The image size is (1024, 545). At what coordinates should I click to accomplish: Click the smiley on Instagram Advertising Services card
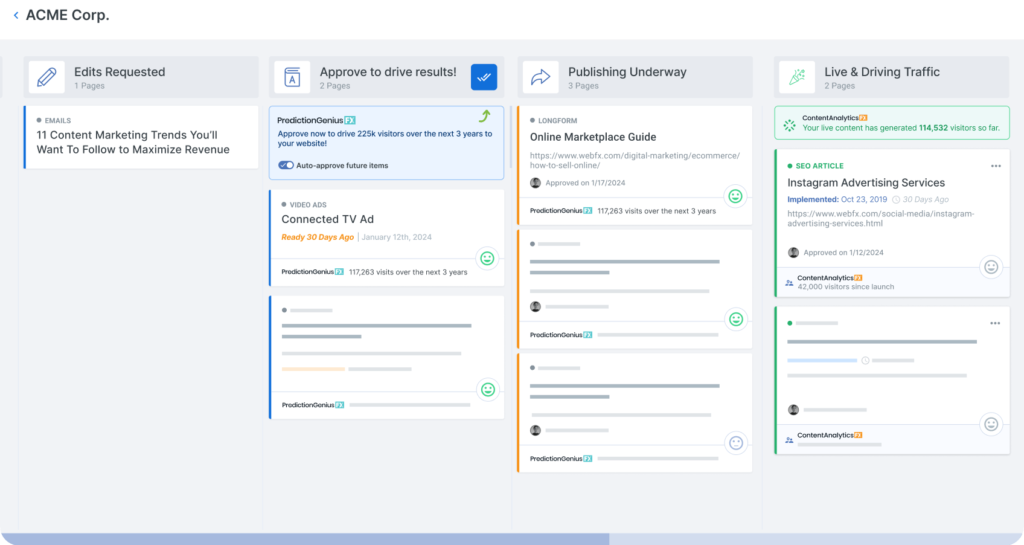991,267
